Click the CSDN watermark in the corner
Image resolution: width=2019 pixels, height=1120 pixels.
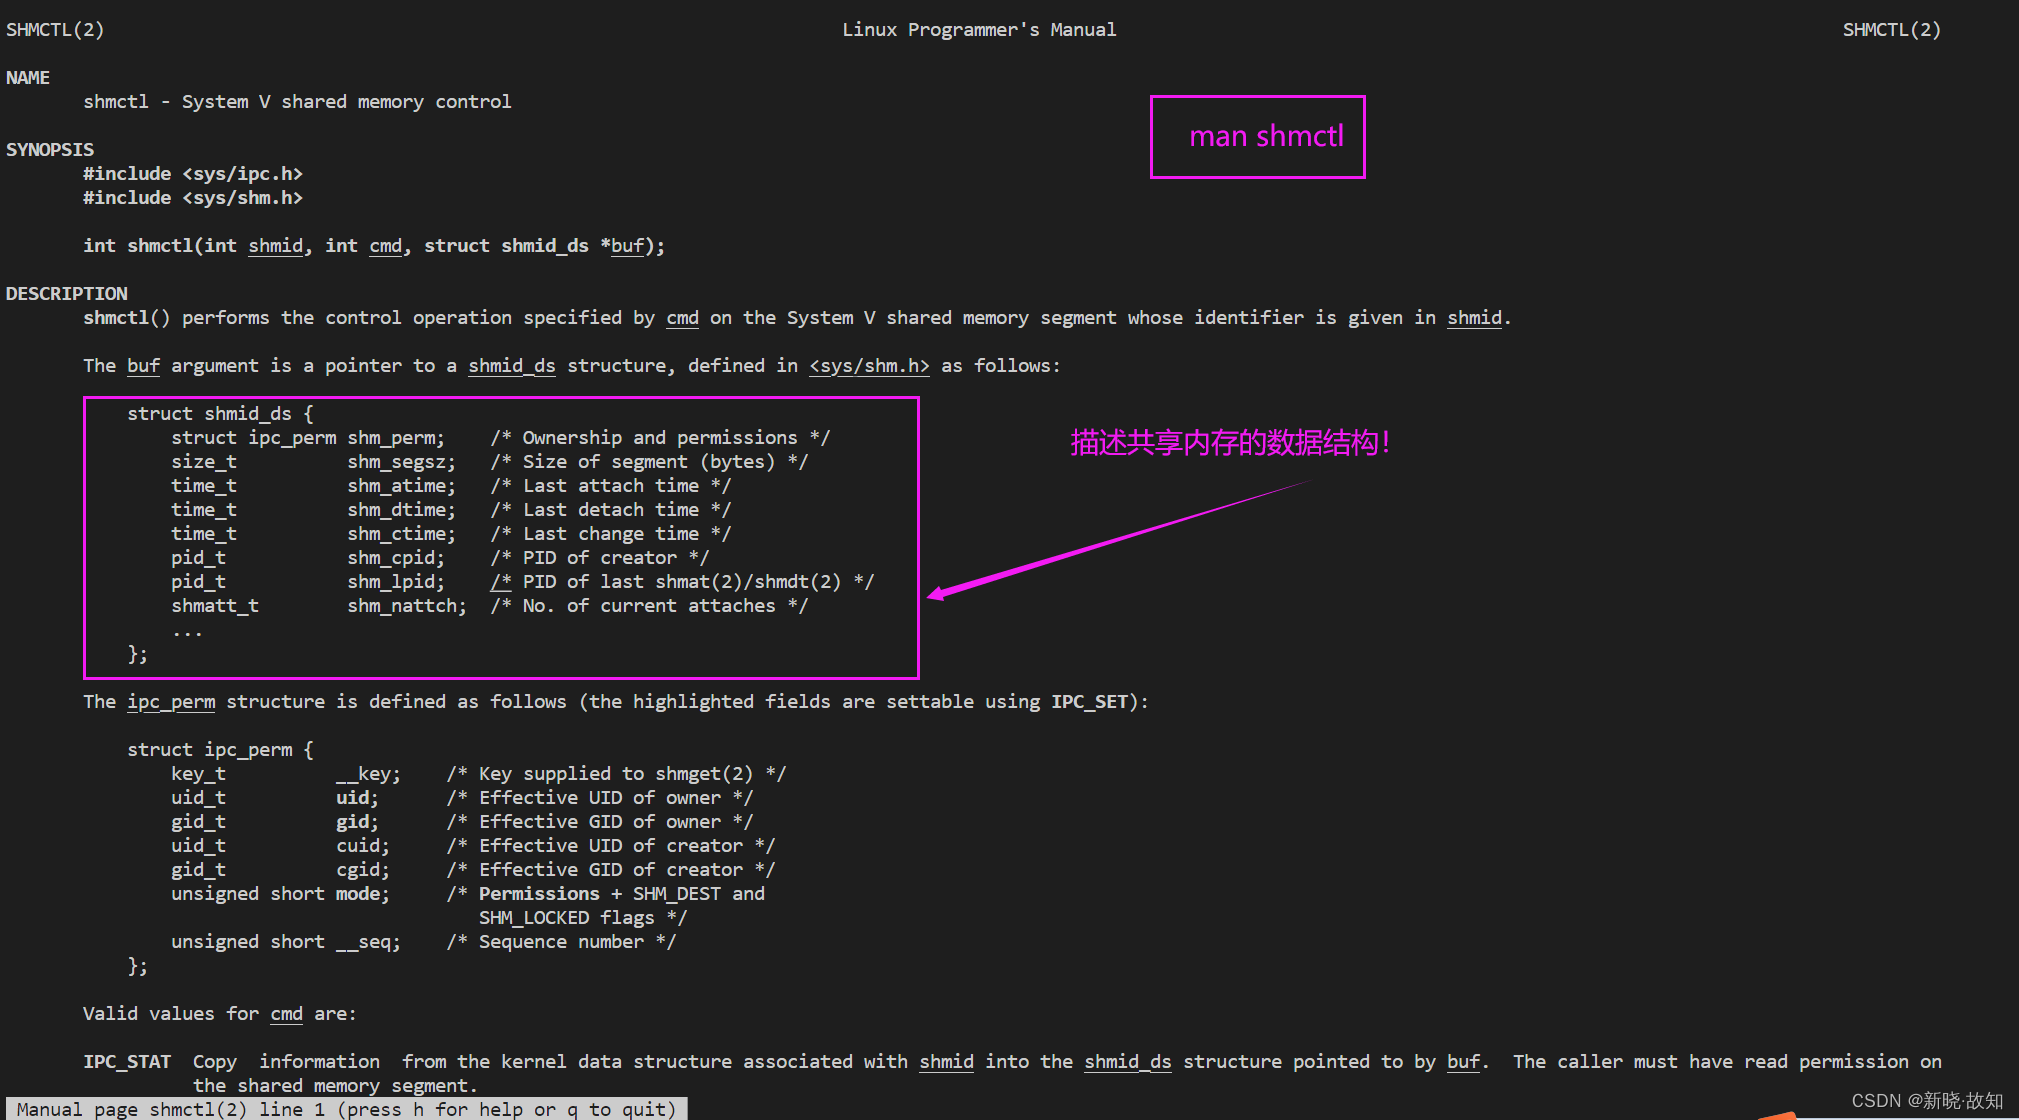pos(1926,1101)
